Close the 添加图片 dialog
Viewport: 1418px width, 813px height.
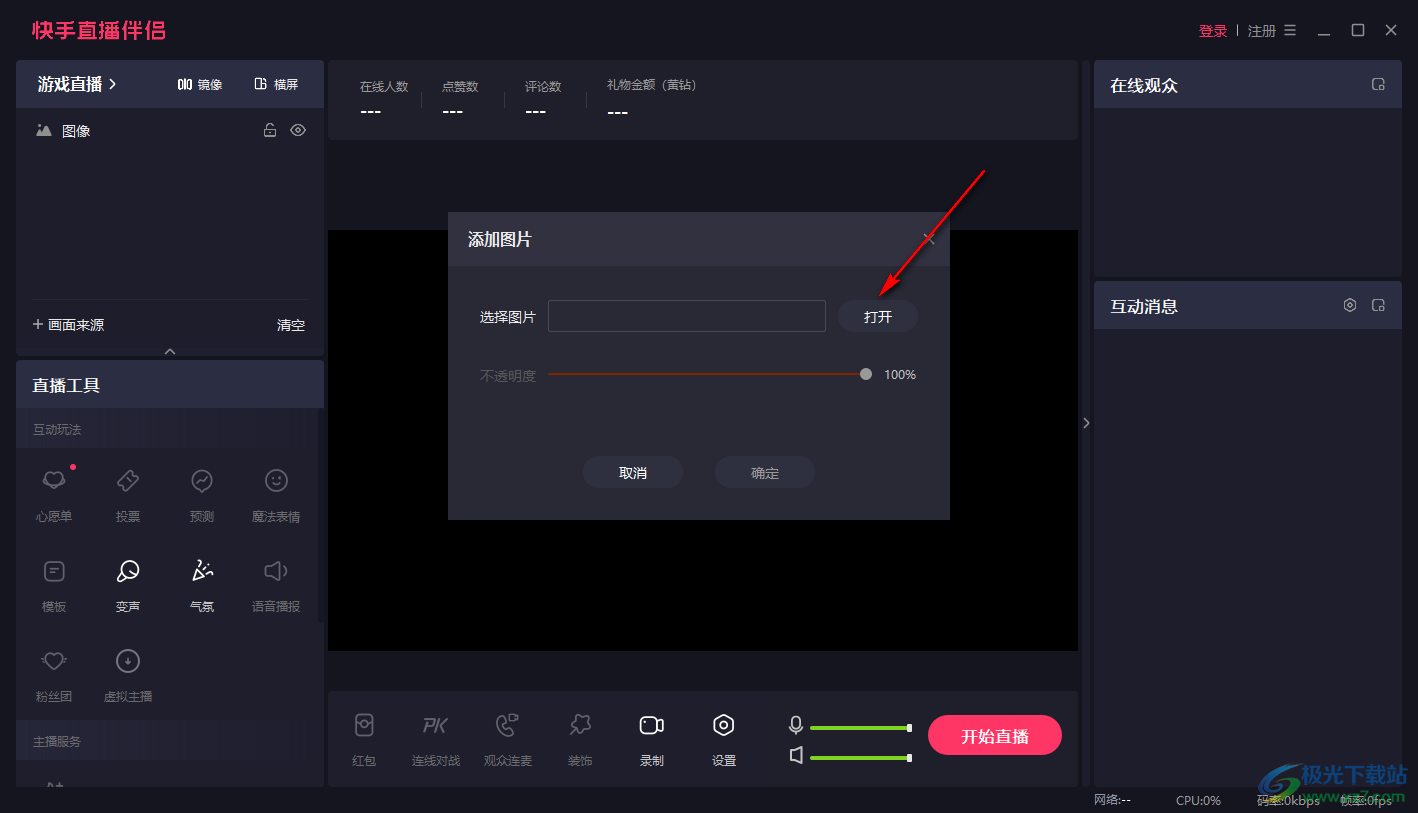point(929,238)
